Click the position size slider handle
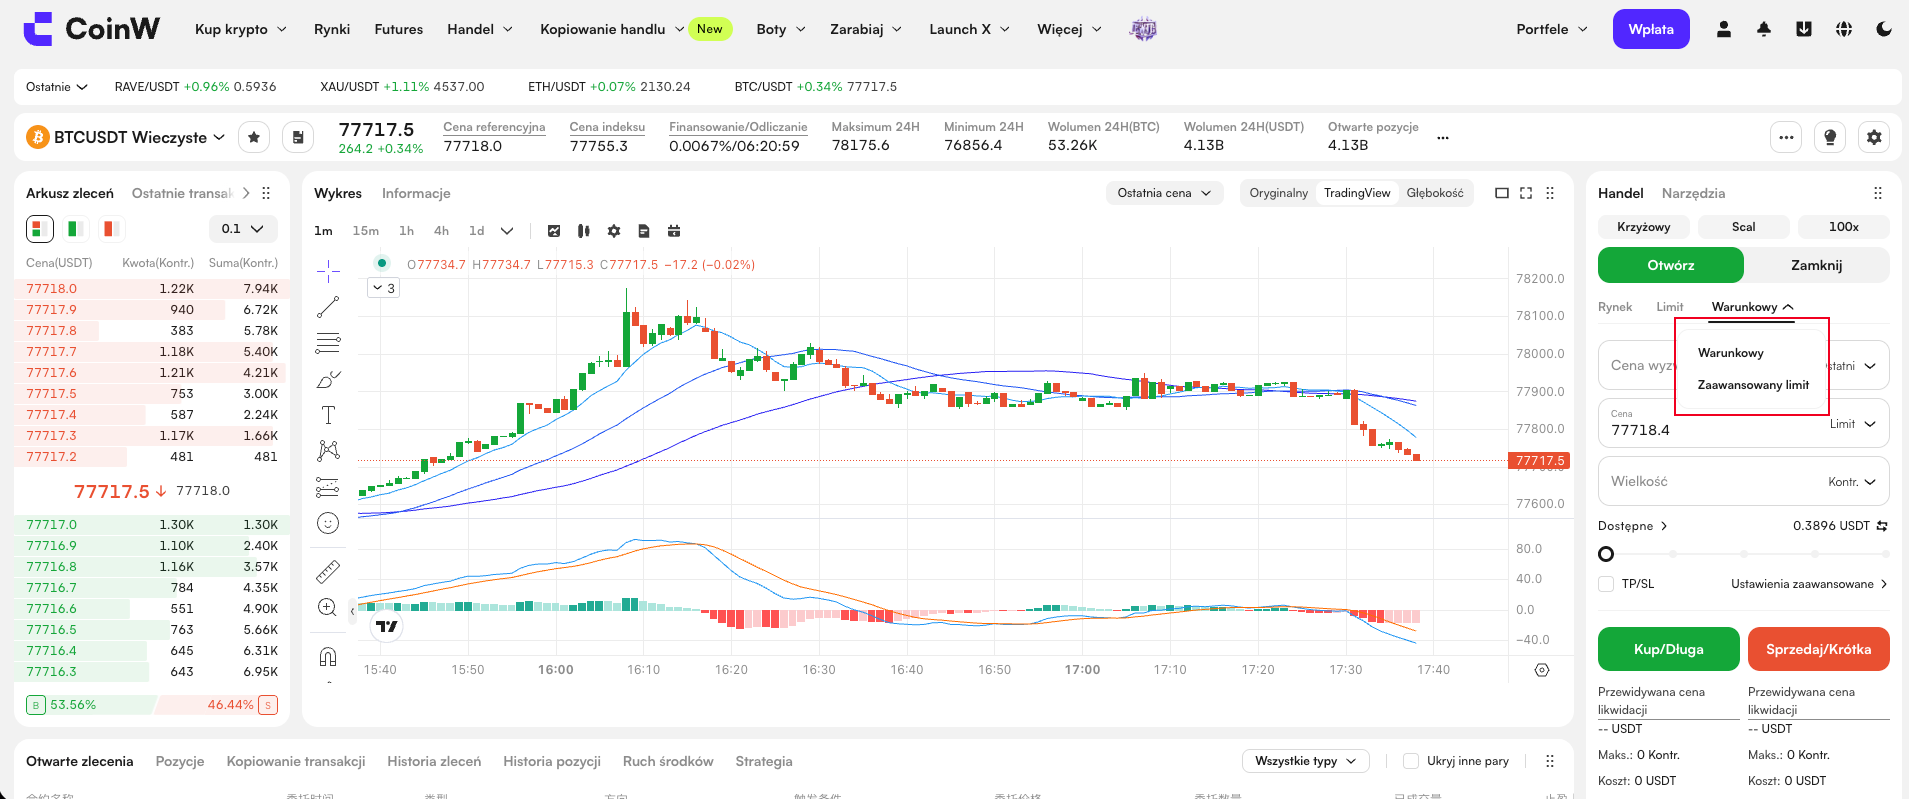The width and height of the screenshot is (1909, 799). 1606,554
